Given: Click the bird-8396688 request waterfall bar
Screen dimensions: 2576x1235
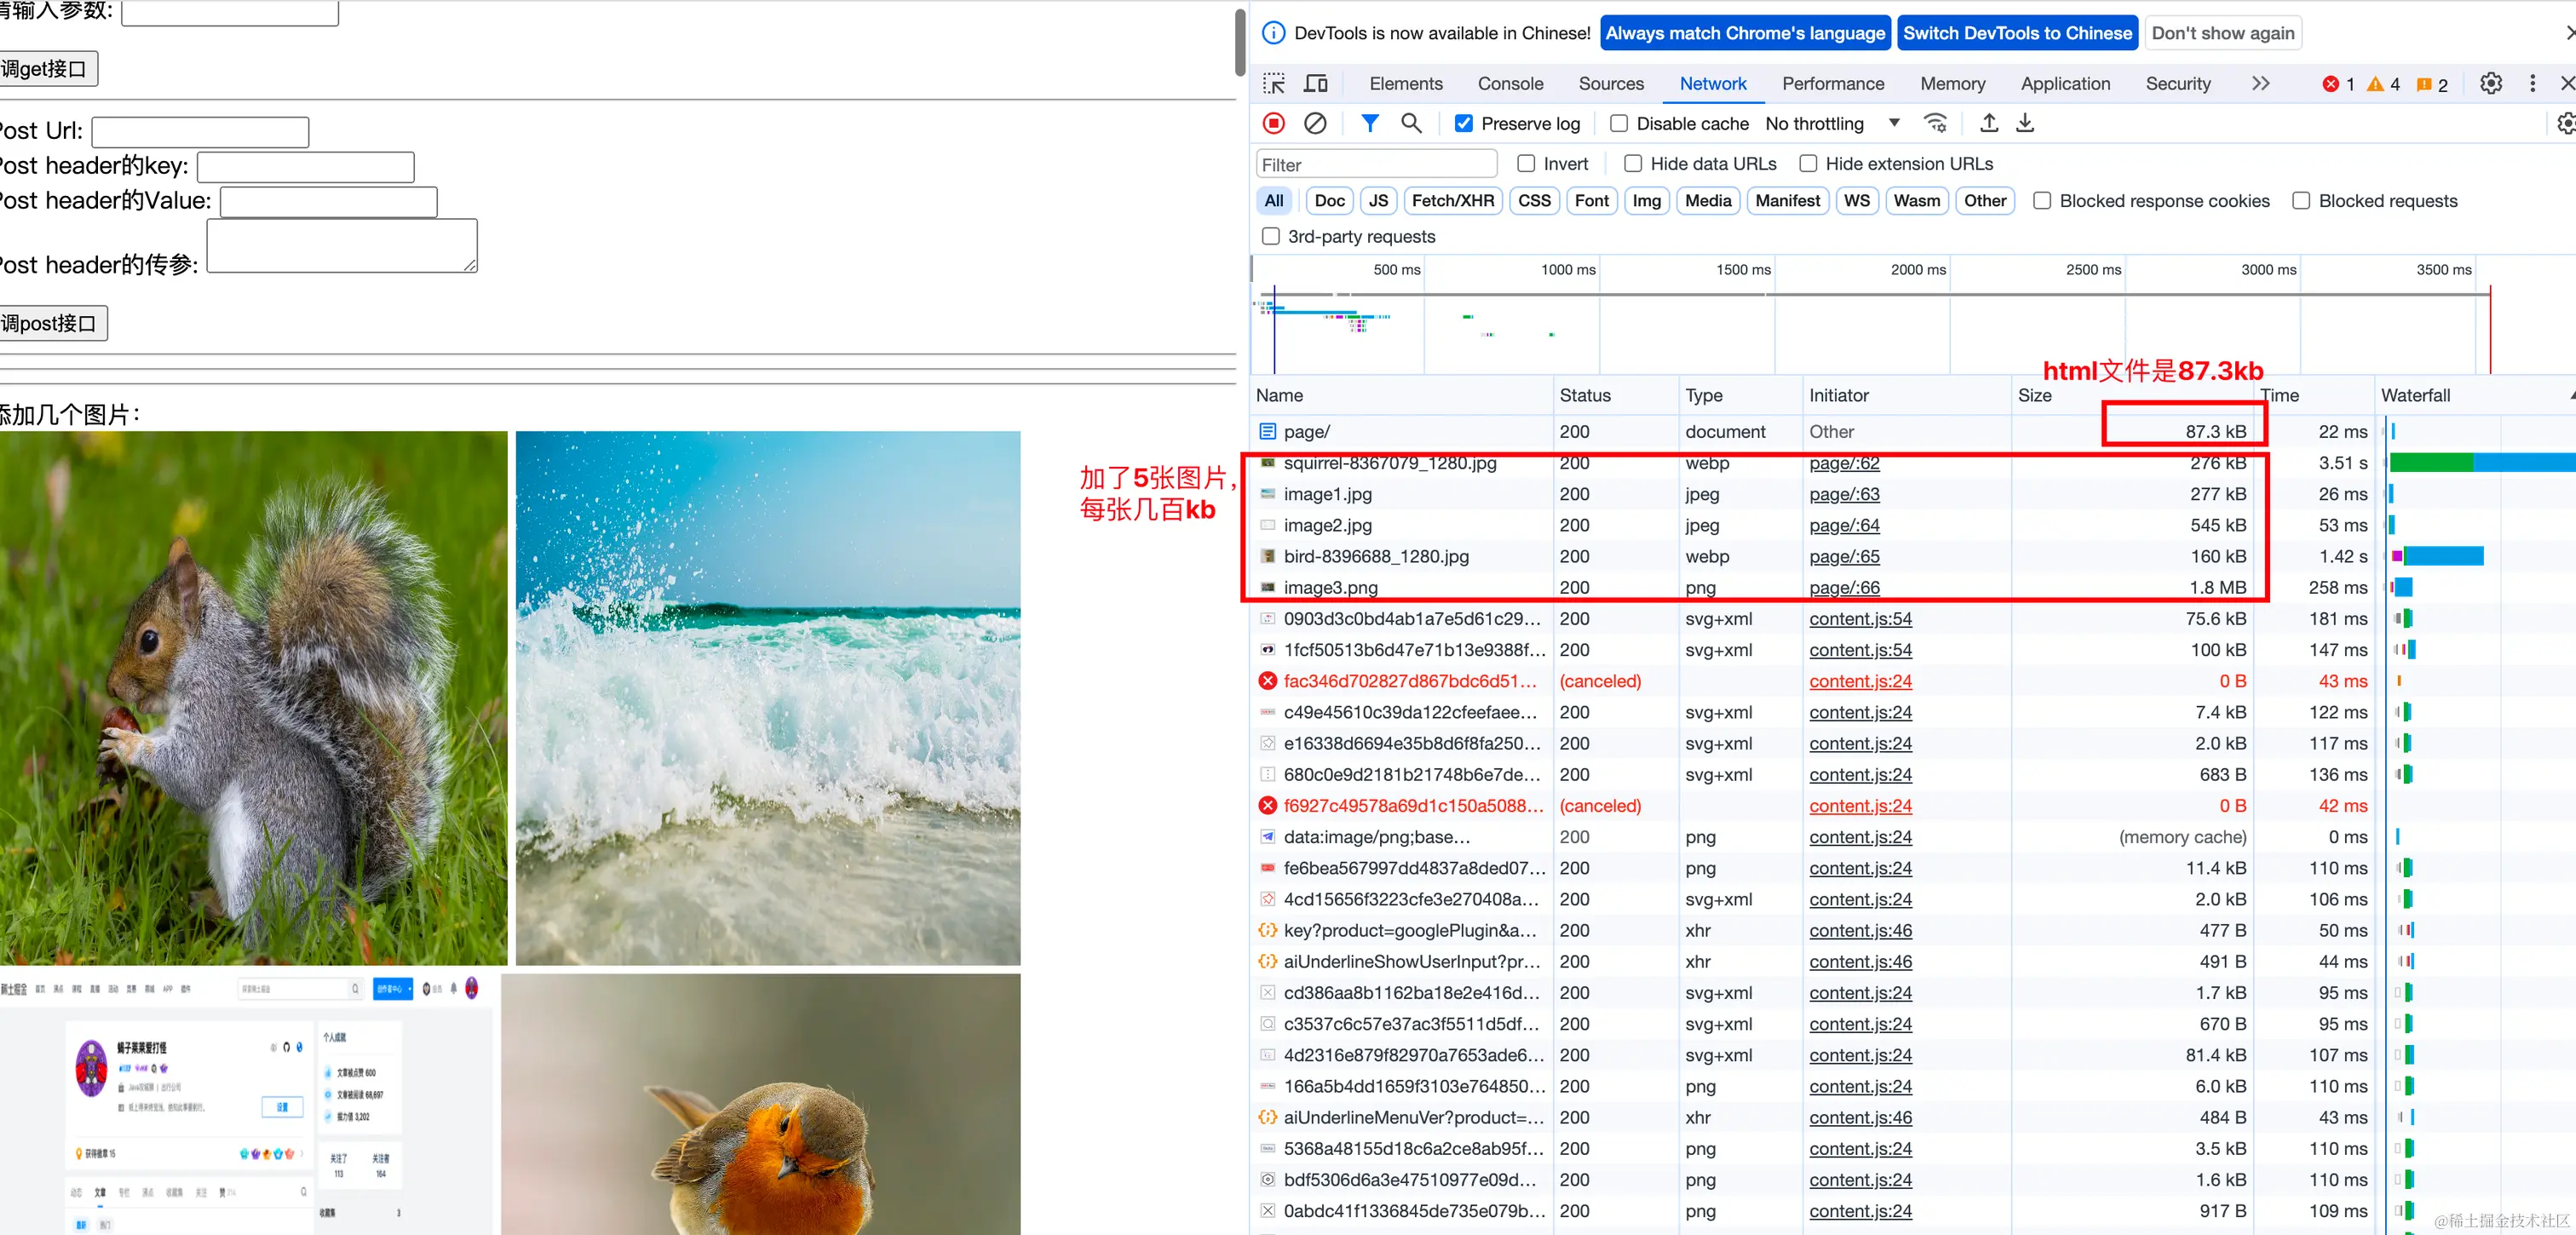Looking at the screenshot, I should pos(2438,557).
